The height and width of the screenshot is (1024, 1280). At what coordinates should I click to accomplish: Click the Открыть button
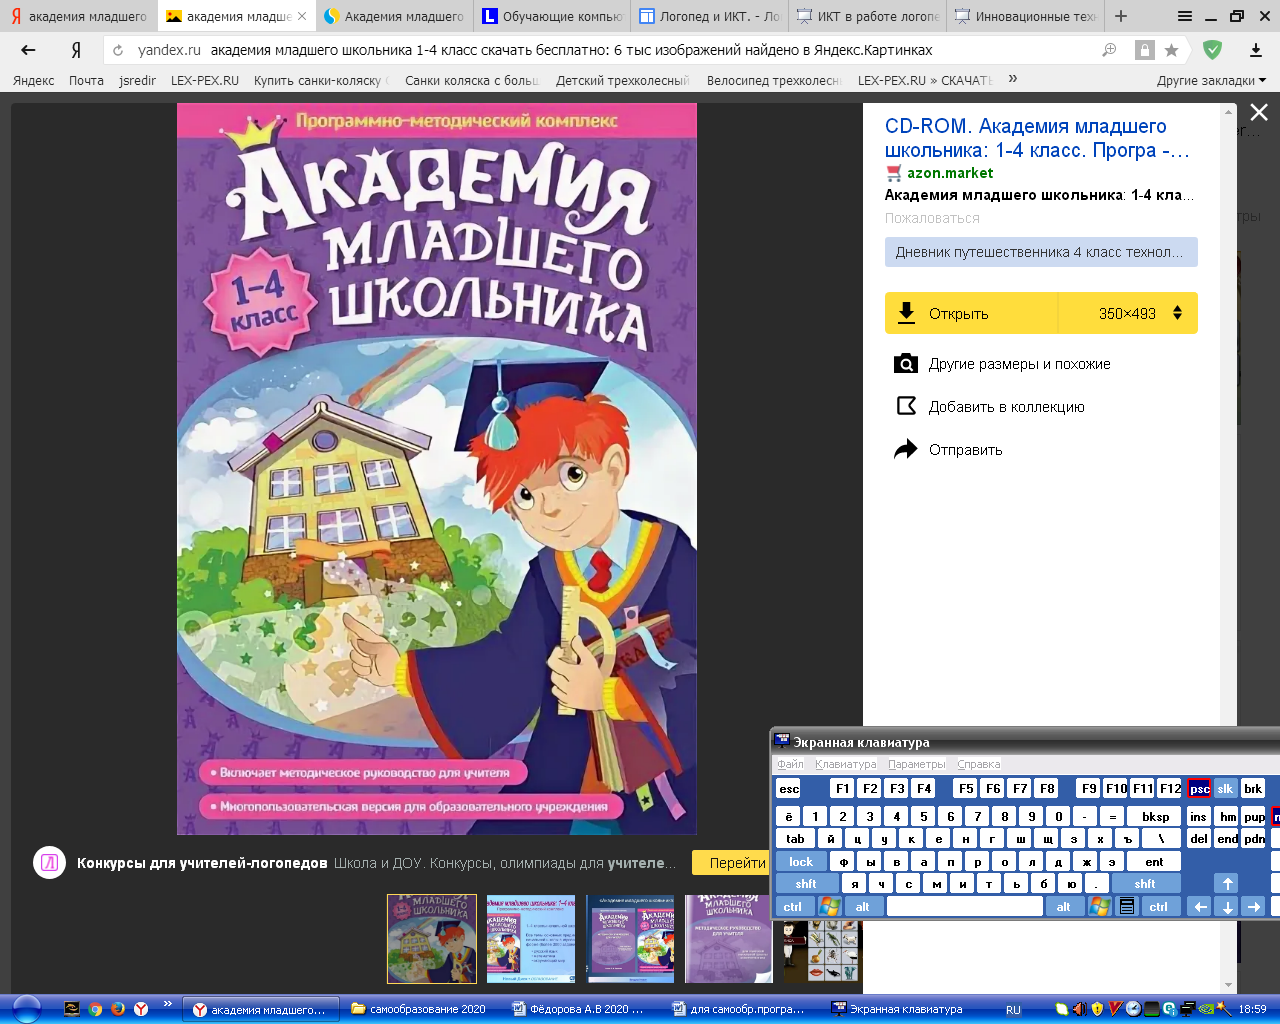[x=971, y=313]
